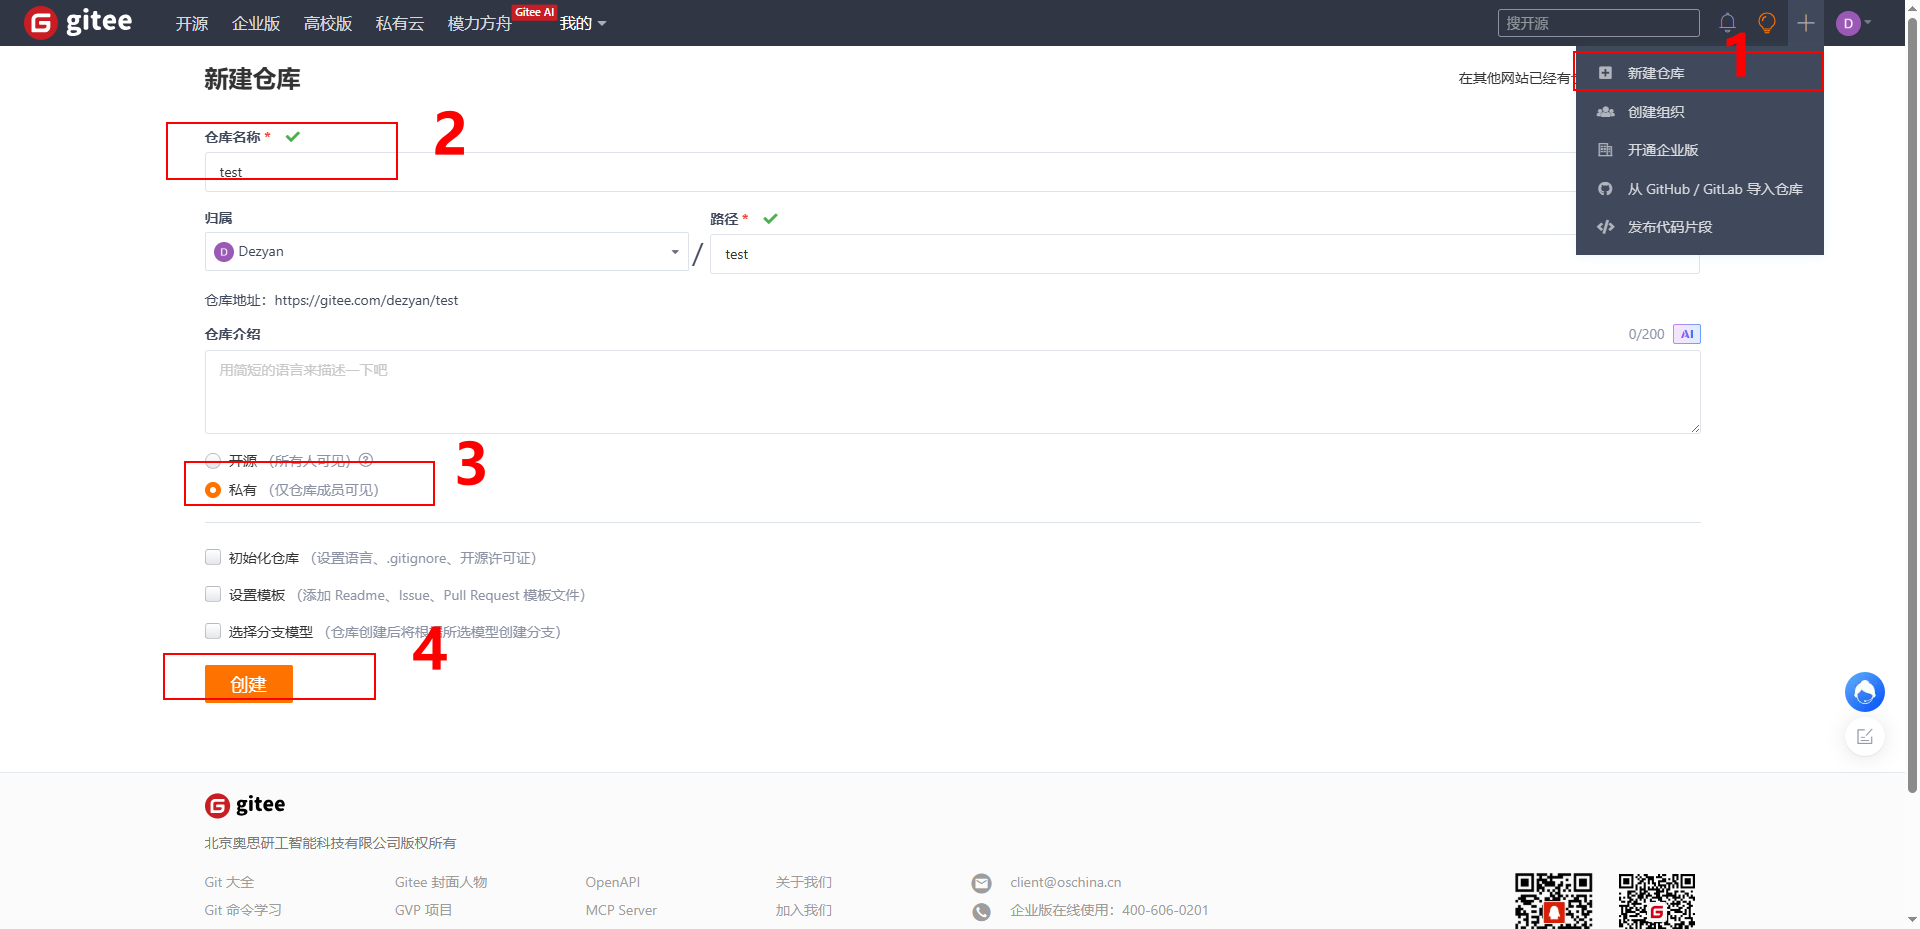Open the user avatar menu

(1853, 23)
